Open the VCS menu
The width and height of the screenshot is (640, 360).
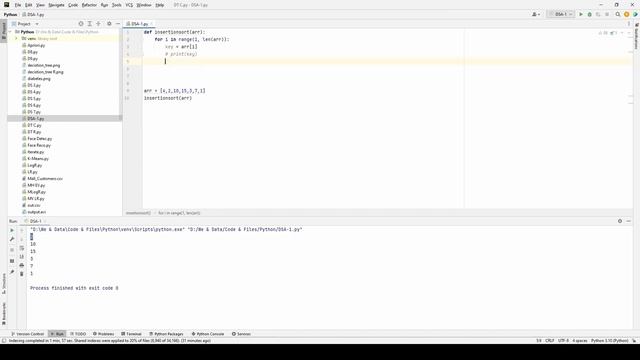click(x=129, y=5)
